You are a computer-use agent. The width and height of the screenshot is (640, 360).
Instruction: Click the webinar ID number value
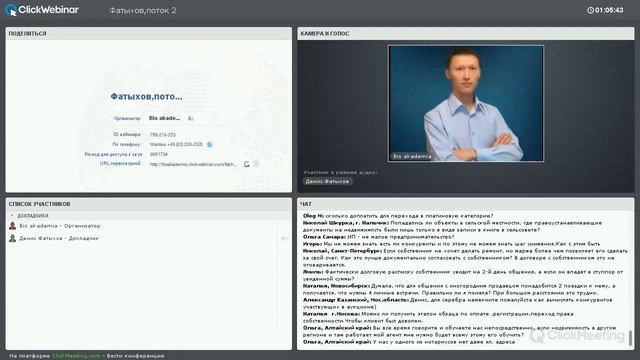(x=162, y=135)
